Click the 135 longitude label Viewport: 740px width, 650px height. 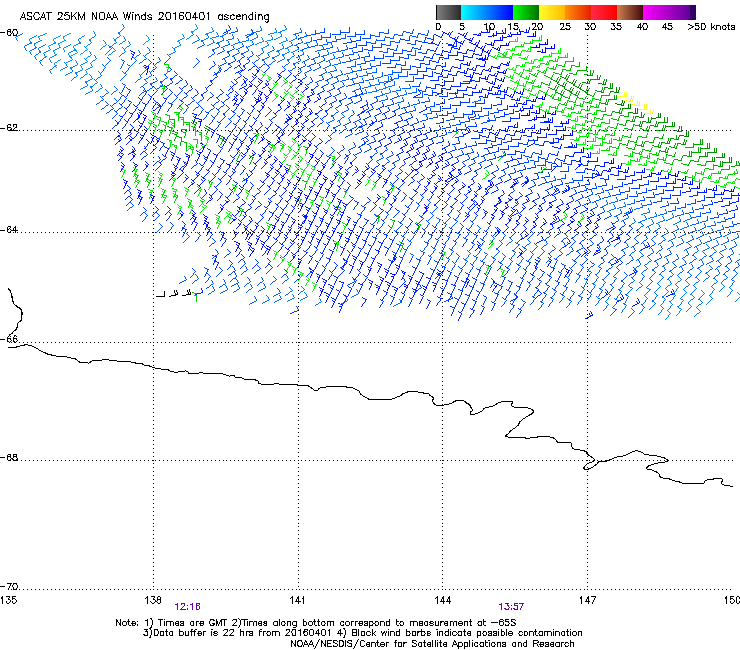(8, 600)
